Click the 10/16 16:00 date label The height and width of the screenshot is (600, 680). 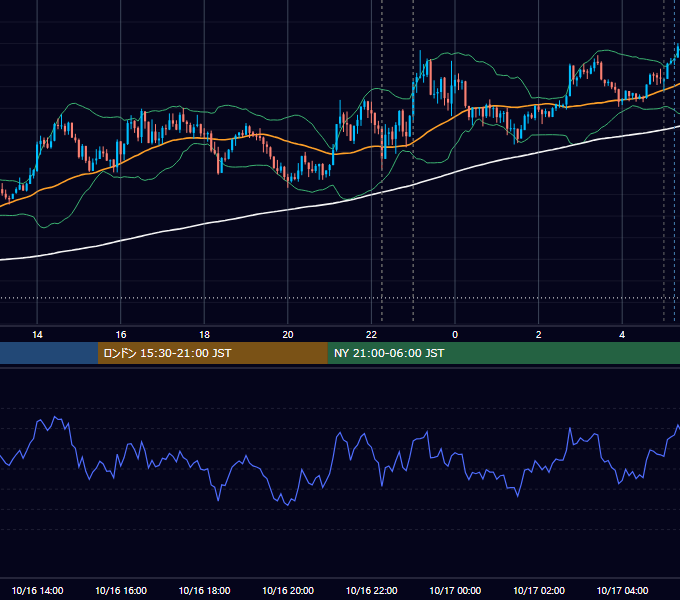[x=121, y=590]
